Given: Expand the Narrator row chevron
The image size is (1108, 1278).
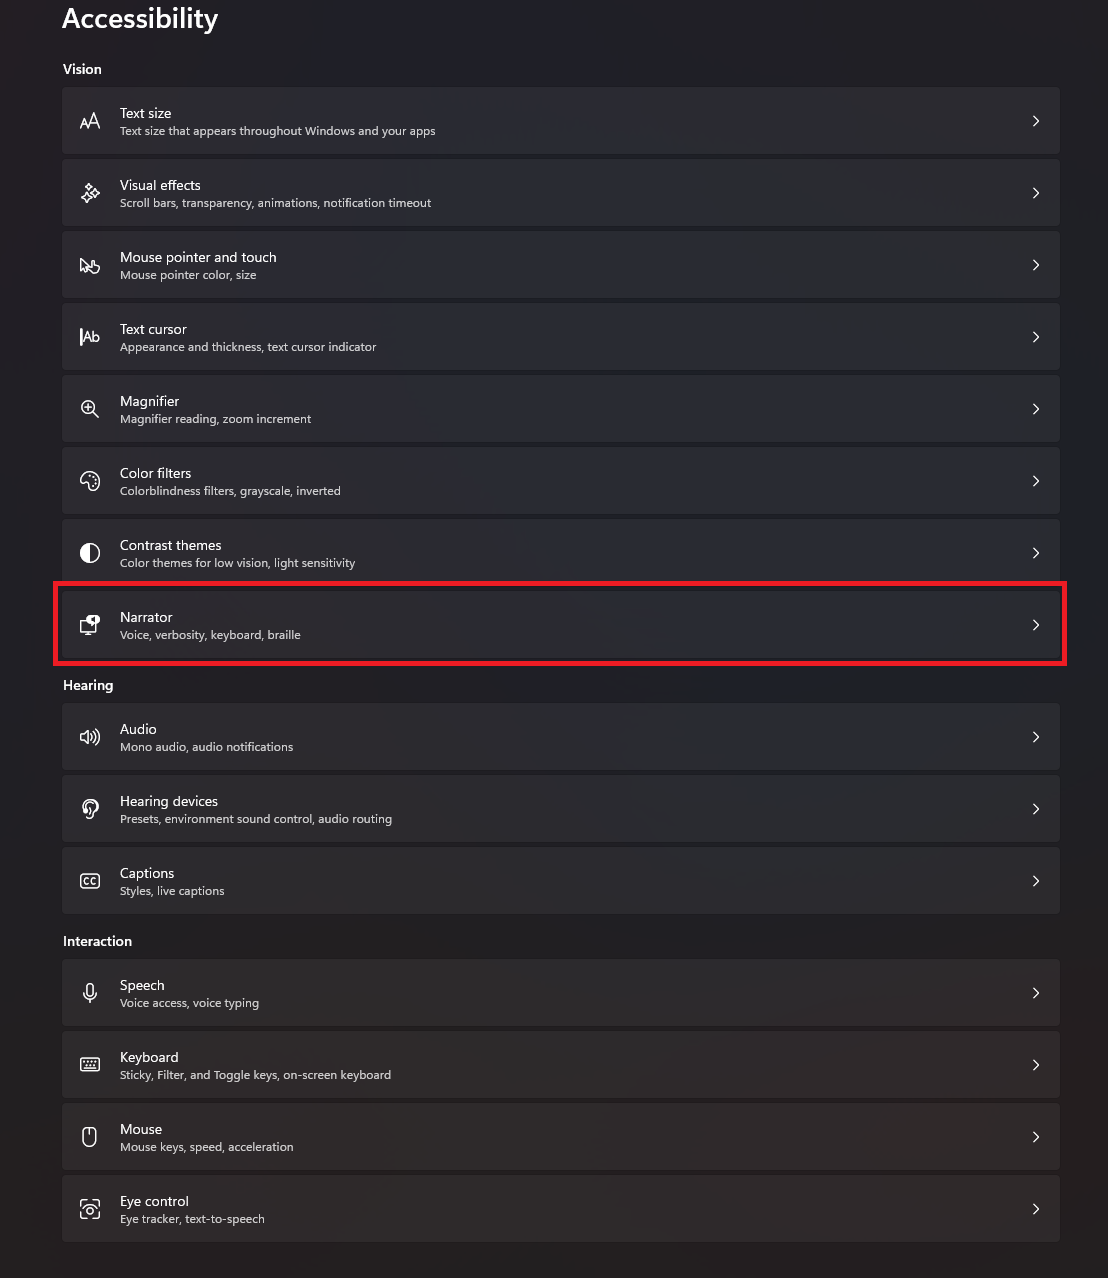Looking at the screenshot, I should coord(1036,625).
